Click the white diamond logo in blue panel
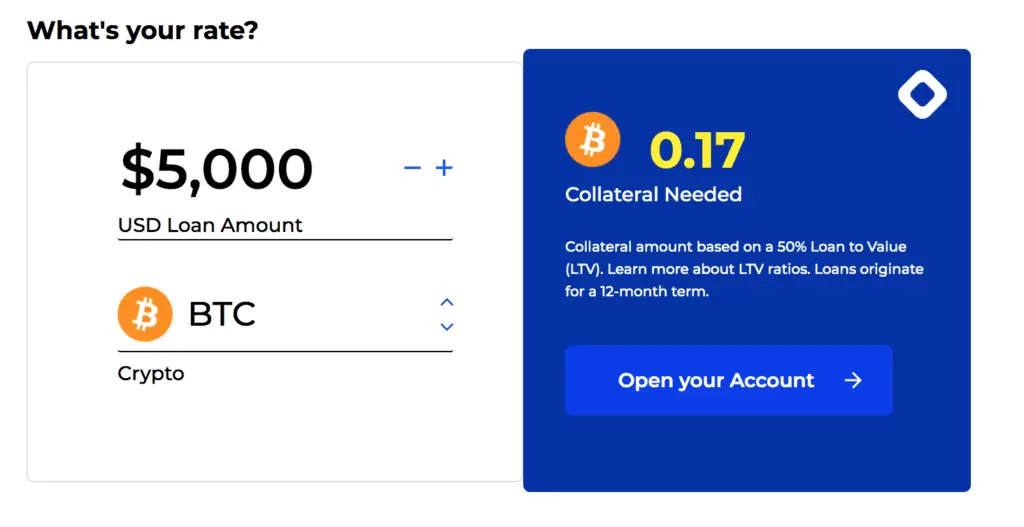The image size is (1024, 527). click(x=922, y=94)
